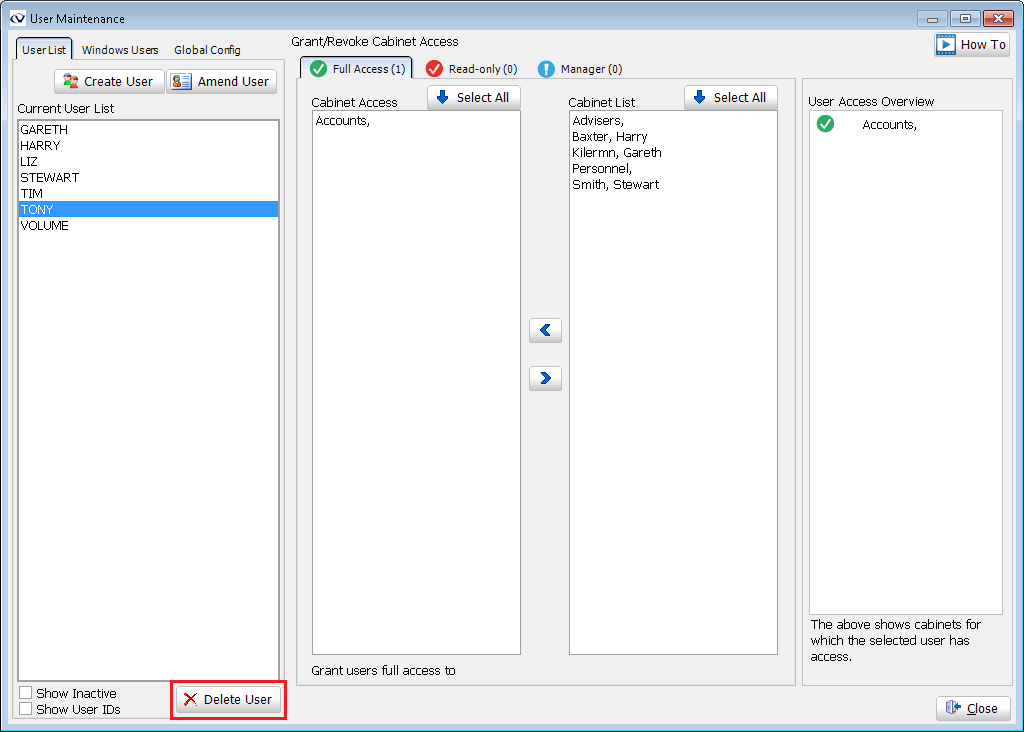Select Smith, Stewart in the Cabinet List
The width and height of the screenshot is (1024, 732).
(x=673, y=185)
